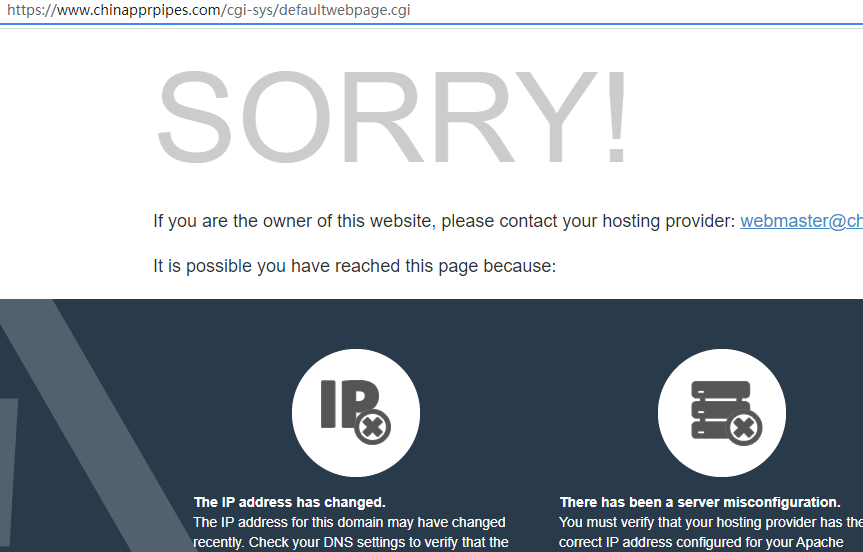This screenshot has width=863, height=552.
Task: Click the IP letters inside circle
Action: [349, 403]
